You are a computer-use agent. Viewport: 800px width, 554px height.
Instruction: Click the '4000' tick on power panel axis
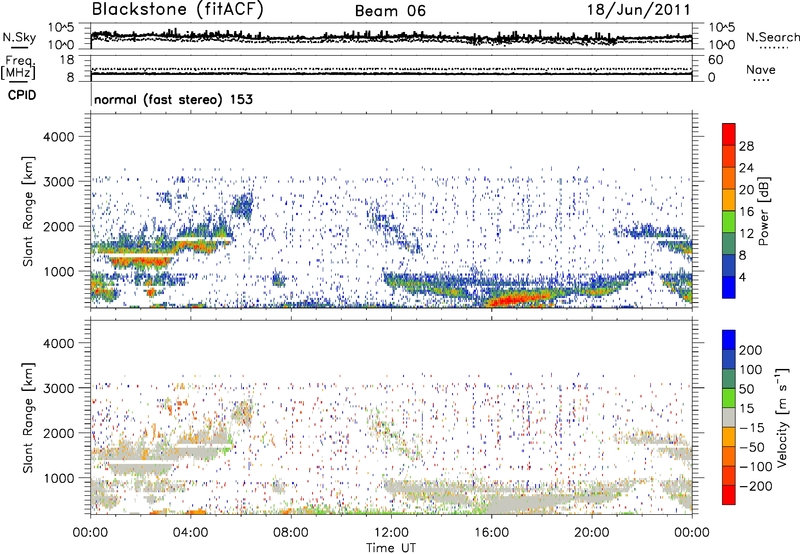pos(59,137)
